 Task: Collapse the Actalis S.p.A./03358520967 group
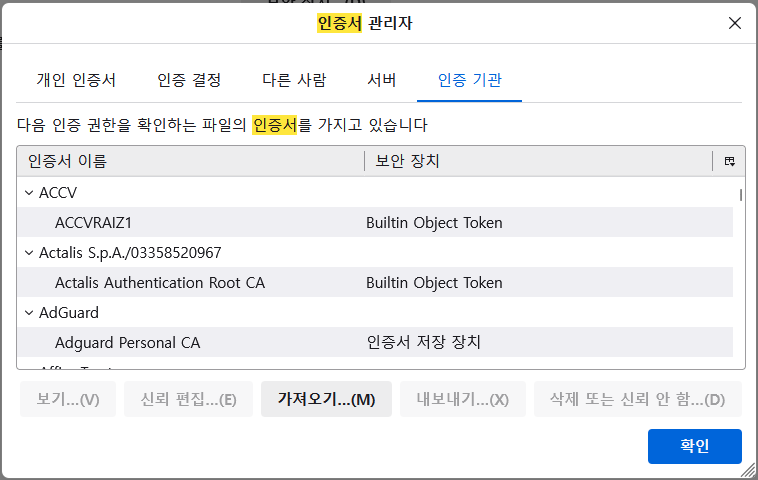tap(29, 253)
